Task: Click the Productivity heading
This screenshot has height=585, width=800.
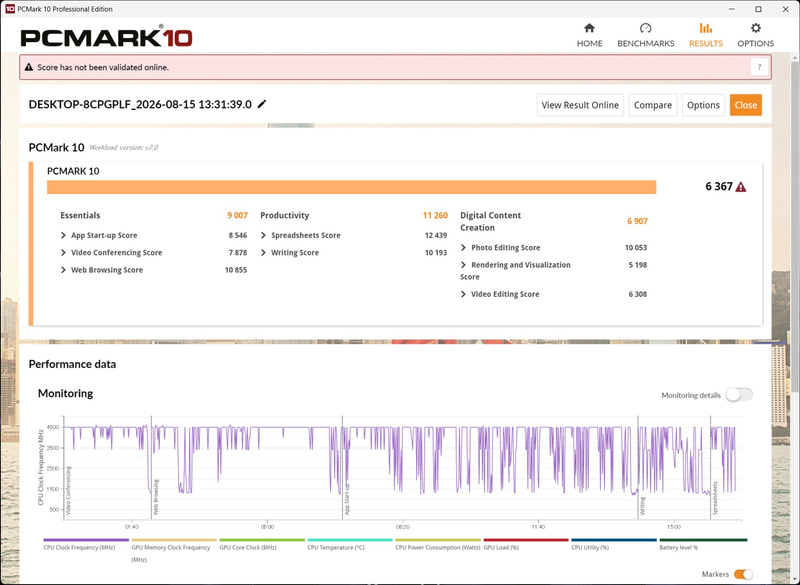Action: click(x=285, y=215)
